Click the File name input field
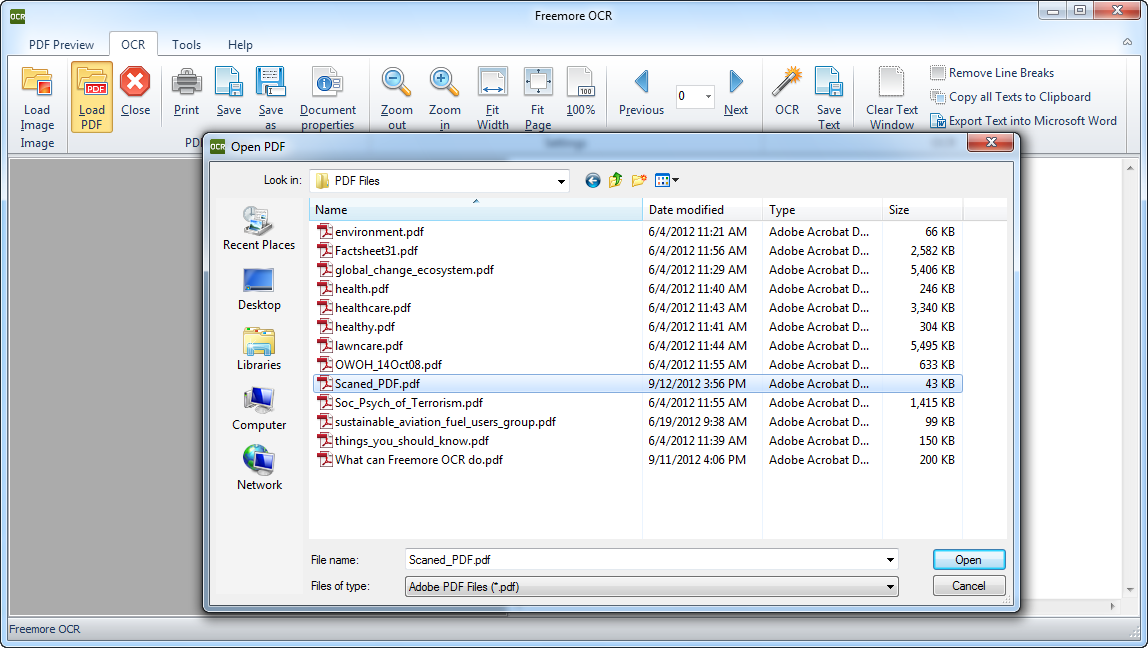The width and height of the screenshot is (1148, 648). pos(644,560)
